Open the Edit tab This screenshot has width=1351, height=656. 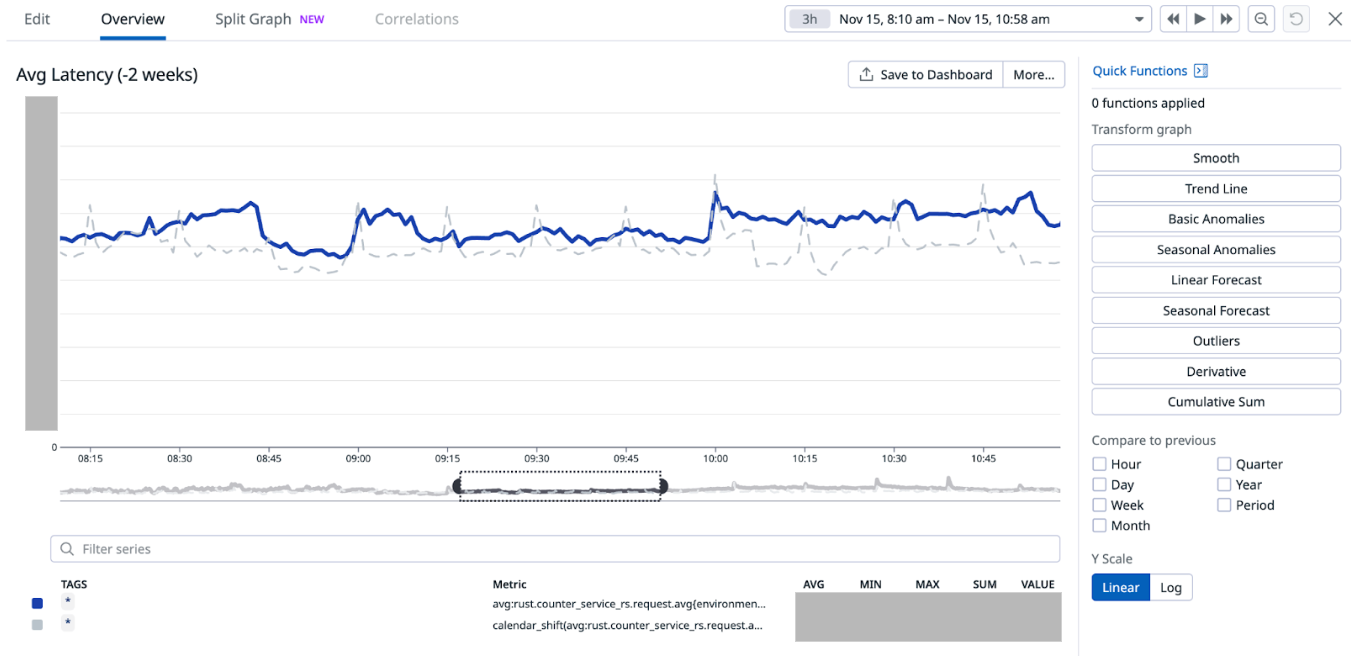point(37,19)
